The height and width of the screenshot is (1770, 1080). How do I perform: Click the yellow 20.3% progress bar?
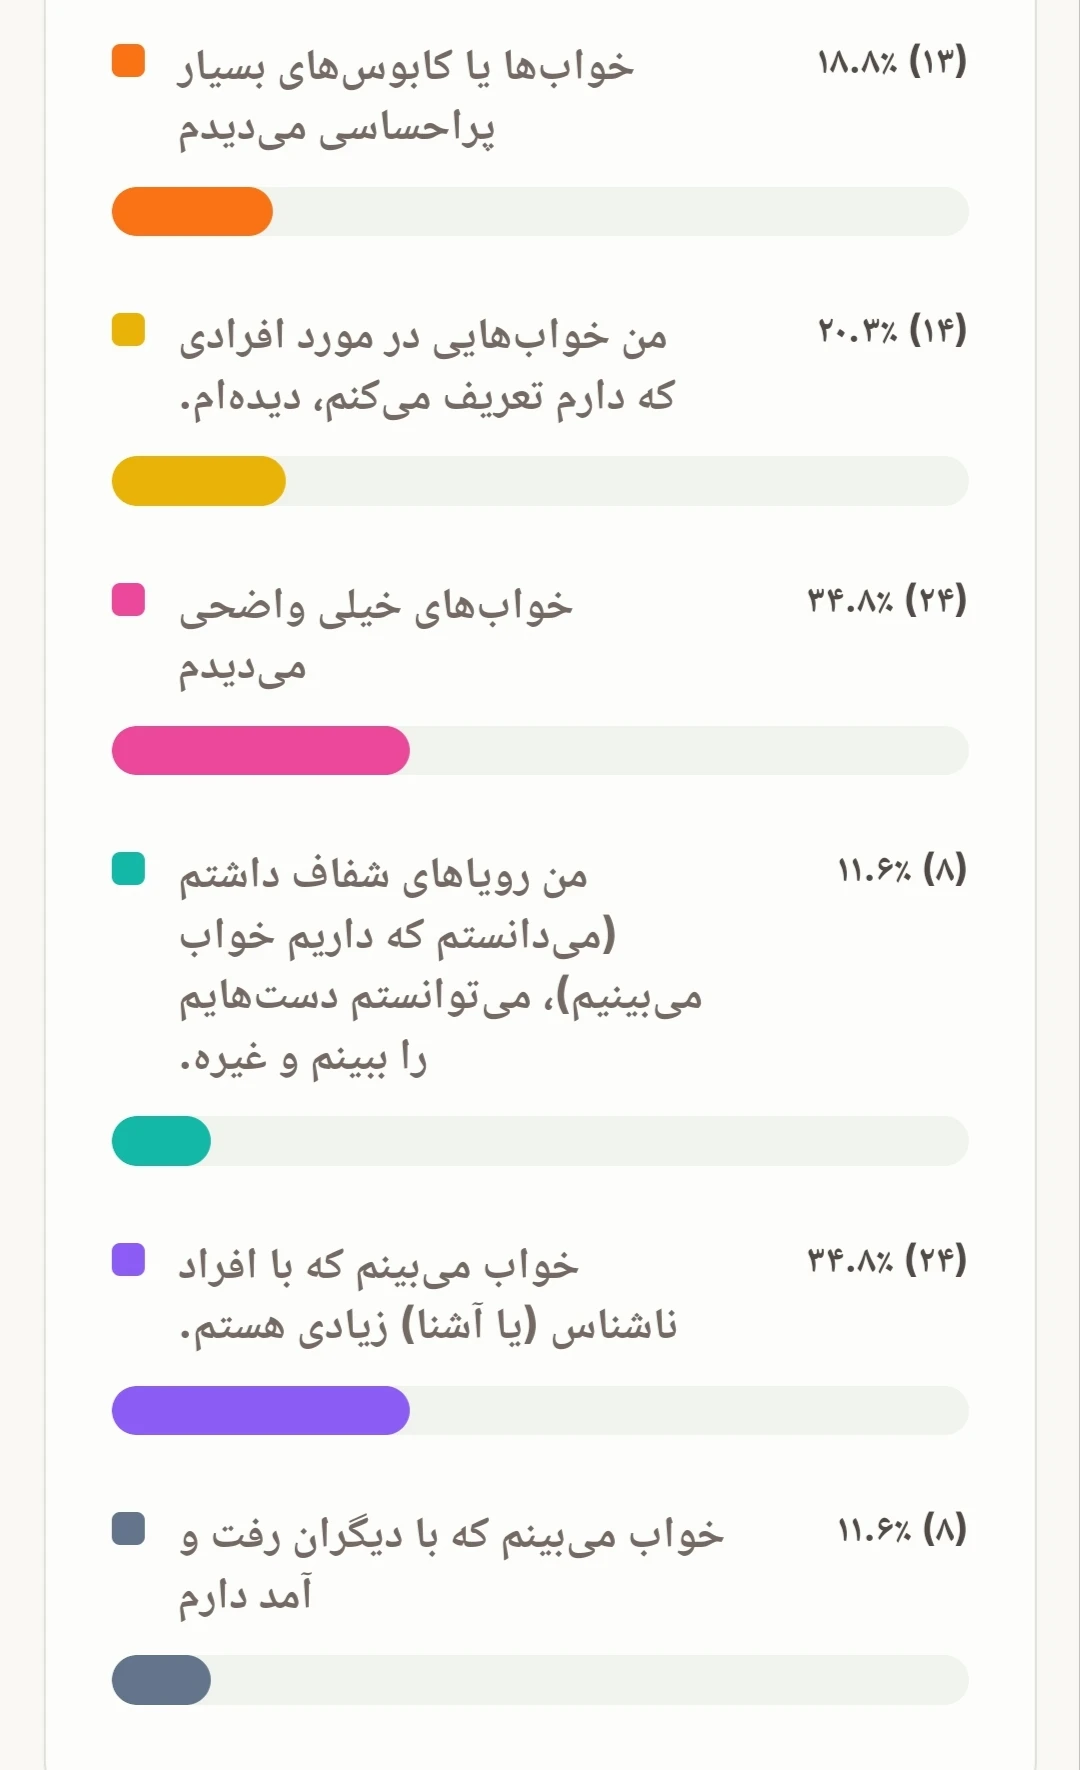click(540, 481)
